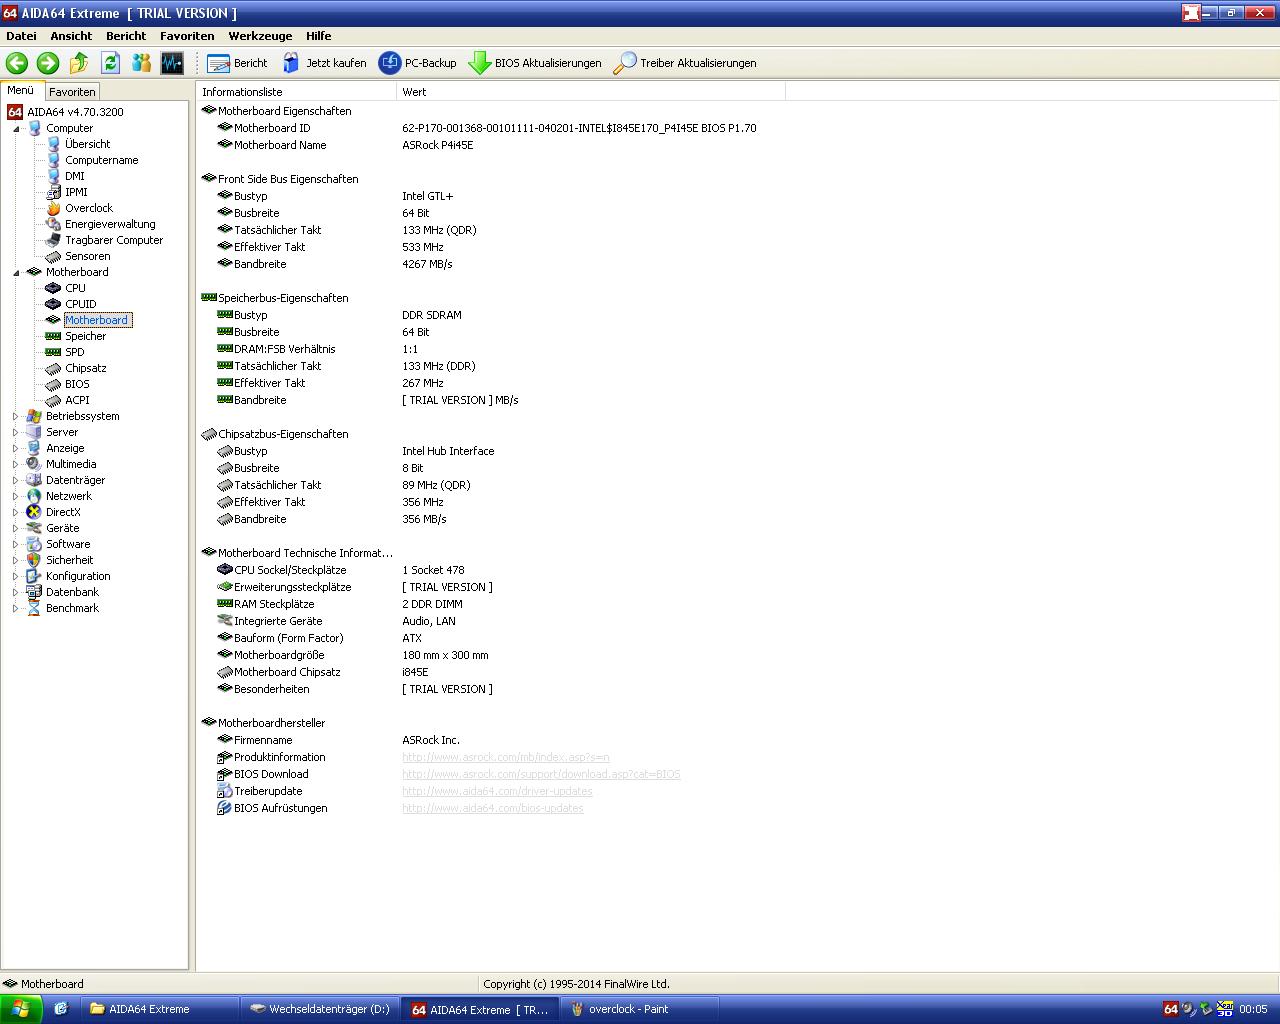The width and height of the screenshot is (1280, 1024).
Task: Open the Bericht menu
Action: point(126,35)
